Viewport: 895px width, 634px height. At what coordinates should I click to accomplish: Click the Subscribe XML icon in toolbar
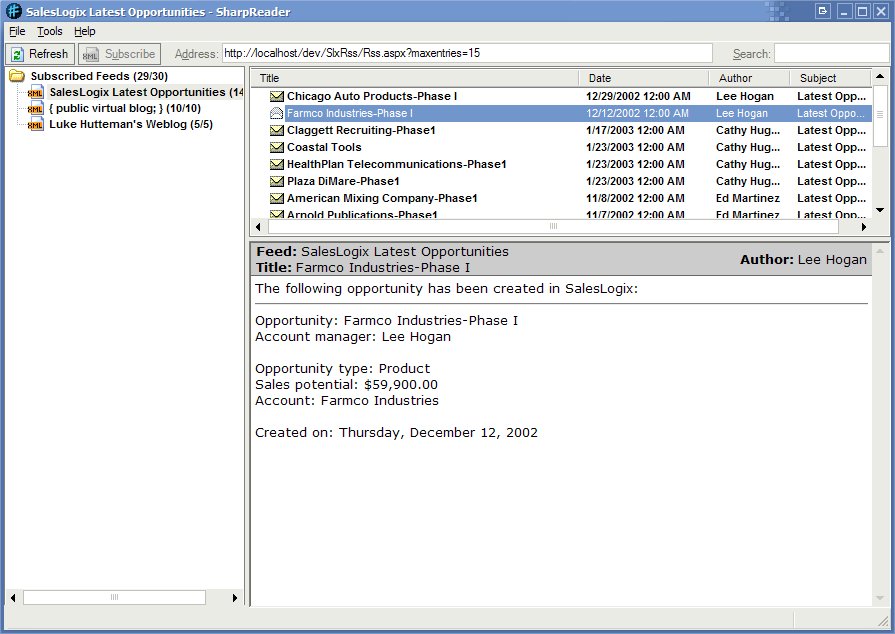[90, 54]
